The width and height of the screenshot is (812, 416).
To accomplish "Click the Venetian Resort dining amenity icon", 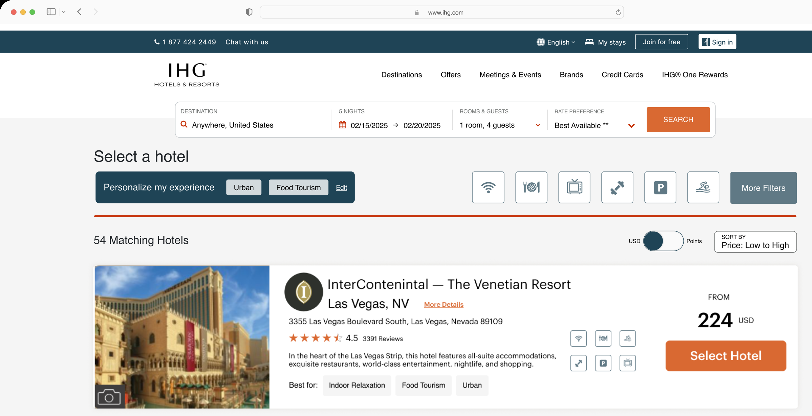I will (x=603, y=339).
